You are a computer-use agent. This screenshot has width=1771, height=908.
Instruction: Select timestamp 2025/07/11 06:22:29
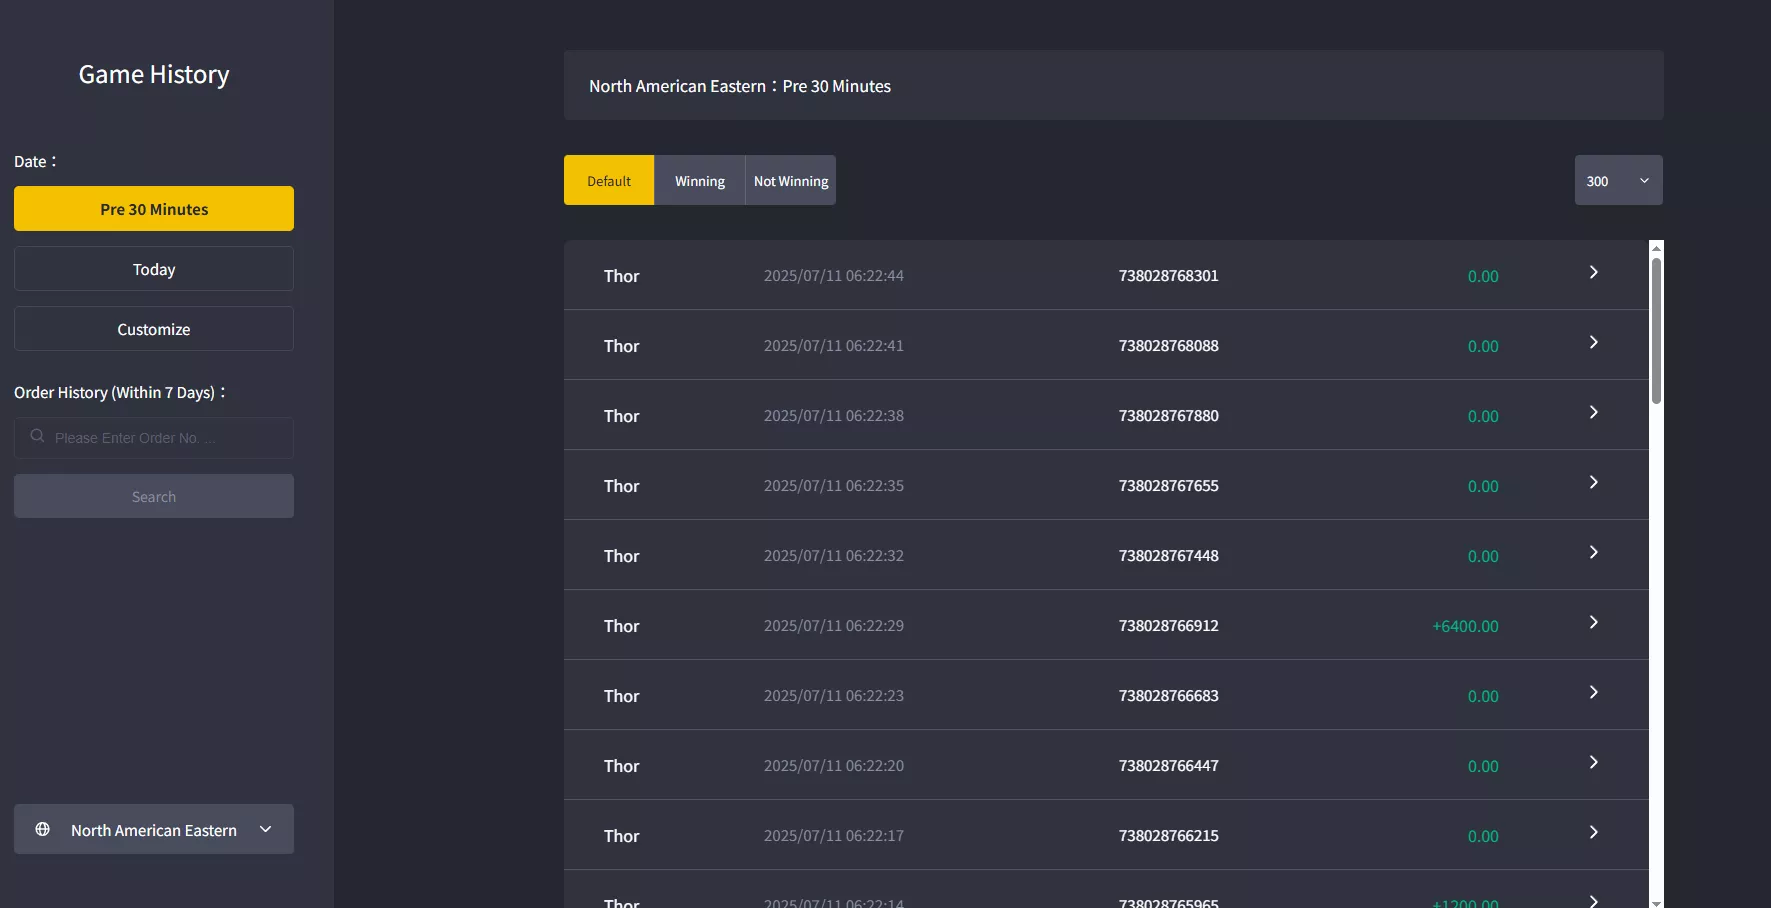click(834, 625)
